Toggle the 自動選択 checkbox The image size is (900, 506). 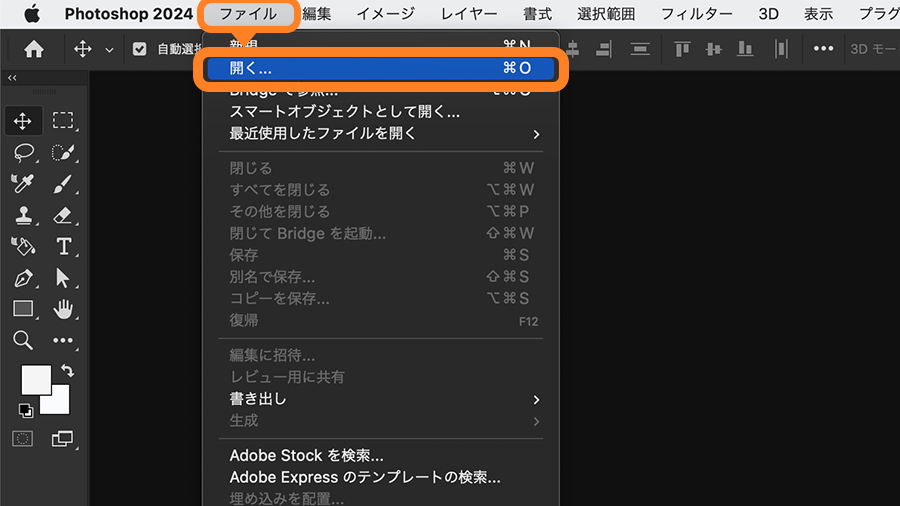point(139,49)
